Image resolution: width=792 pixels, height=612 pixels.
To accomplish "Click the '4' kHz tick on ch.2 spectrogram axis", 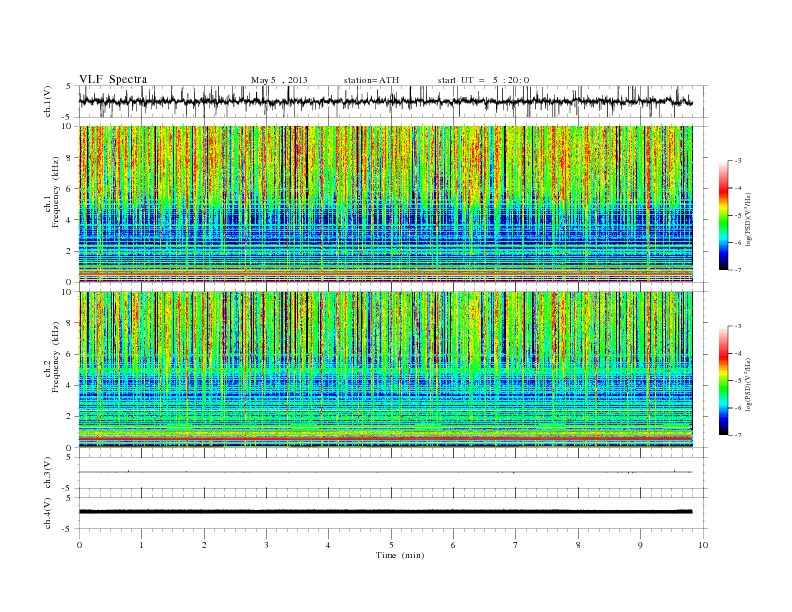I will coord(69,385).
